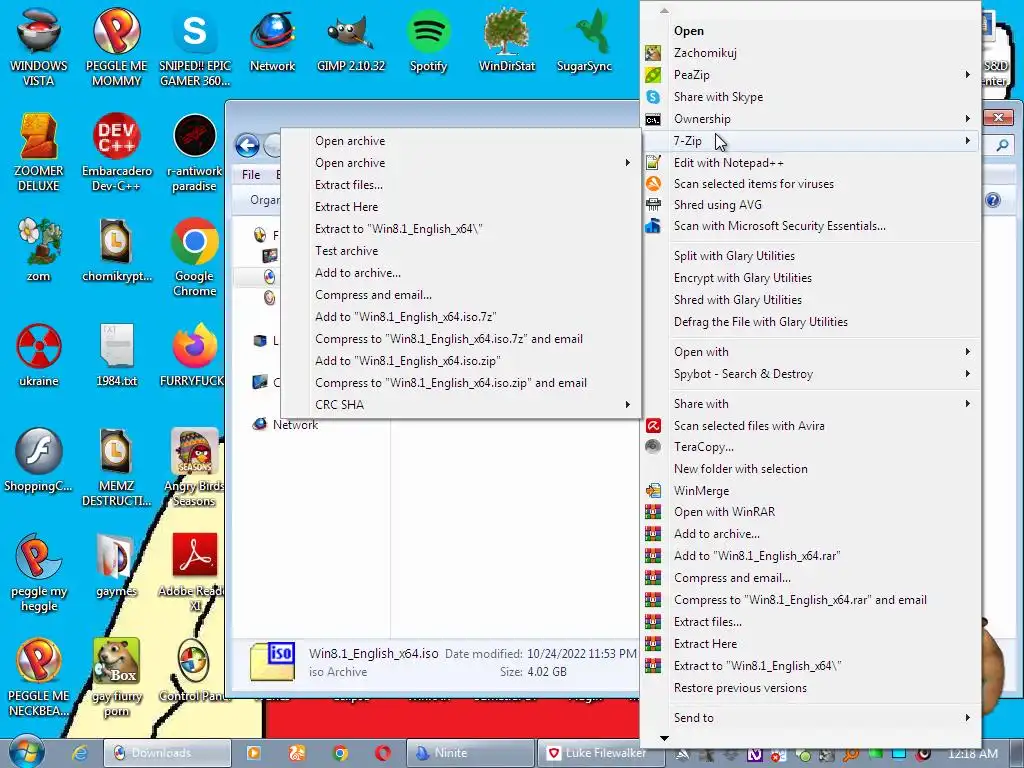Select WinMerge in the context menu
This screenshot has height=768, width=1024.
point(701,490)
